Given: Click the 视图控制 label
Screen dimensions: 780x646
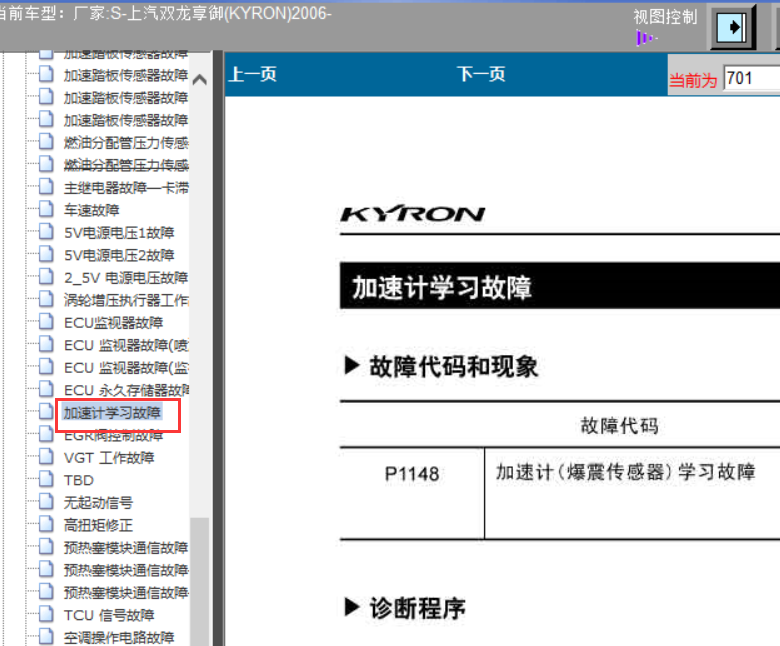Looking at the screenshot, I should [665, 17].
